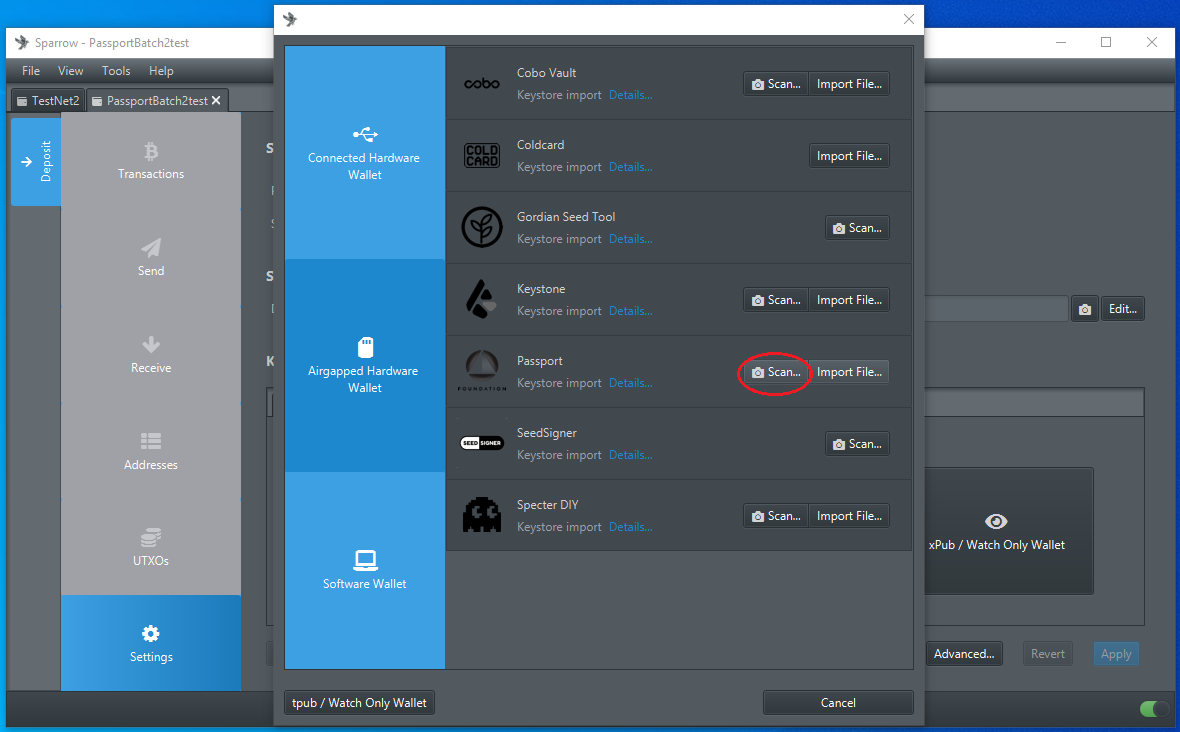Image resolution: width=1180 pixels, height=732 pixels.
Task: Open the File menu
Action: tap(31, 71)
